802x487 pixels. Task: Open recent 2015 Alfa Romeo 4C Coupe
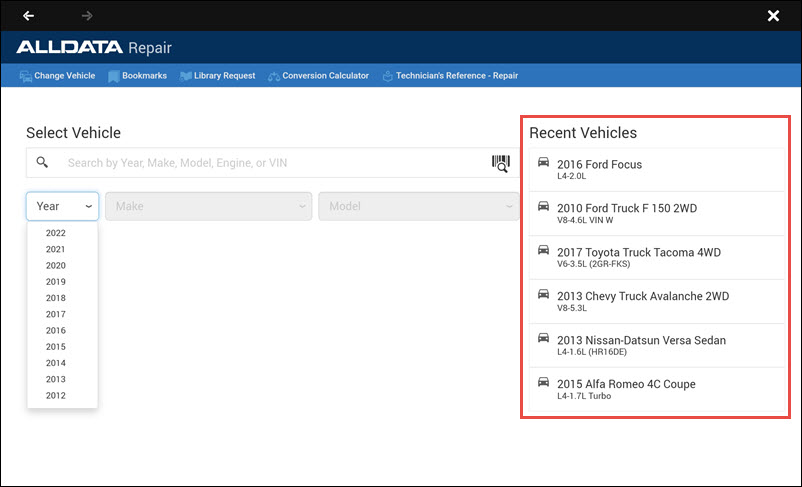point(657,389)
